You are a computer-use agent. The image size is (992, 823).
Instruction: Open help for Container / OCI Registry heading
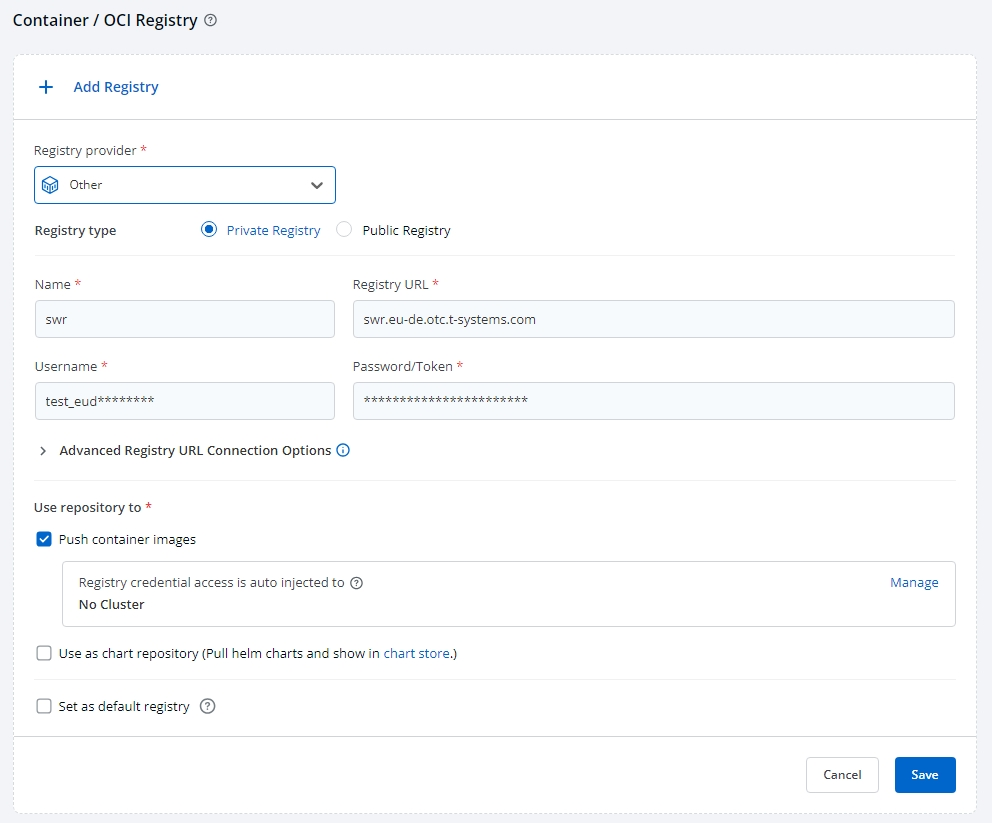click(x=209, y=19)
